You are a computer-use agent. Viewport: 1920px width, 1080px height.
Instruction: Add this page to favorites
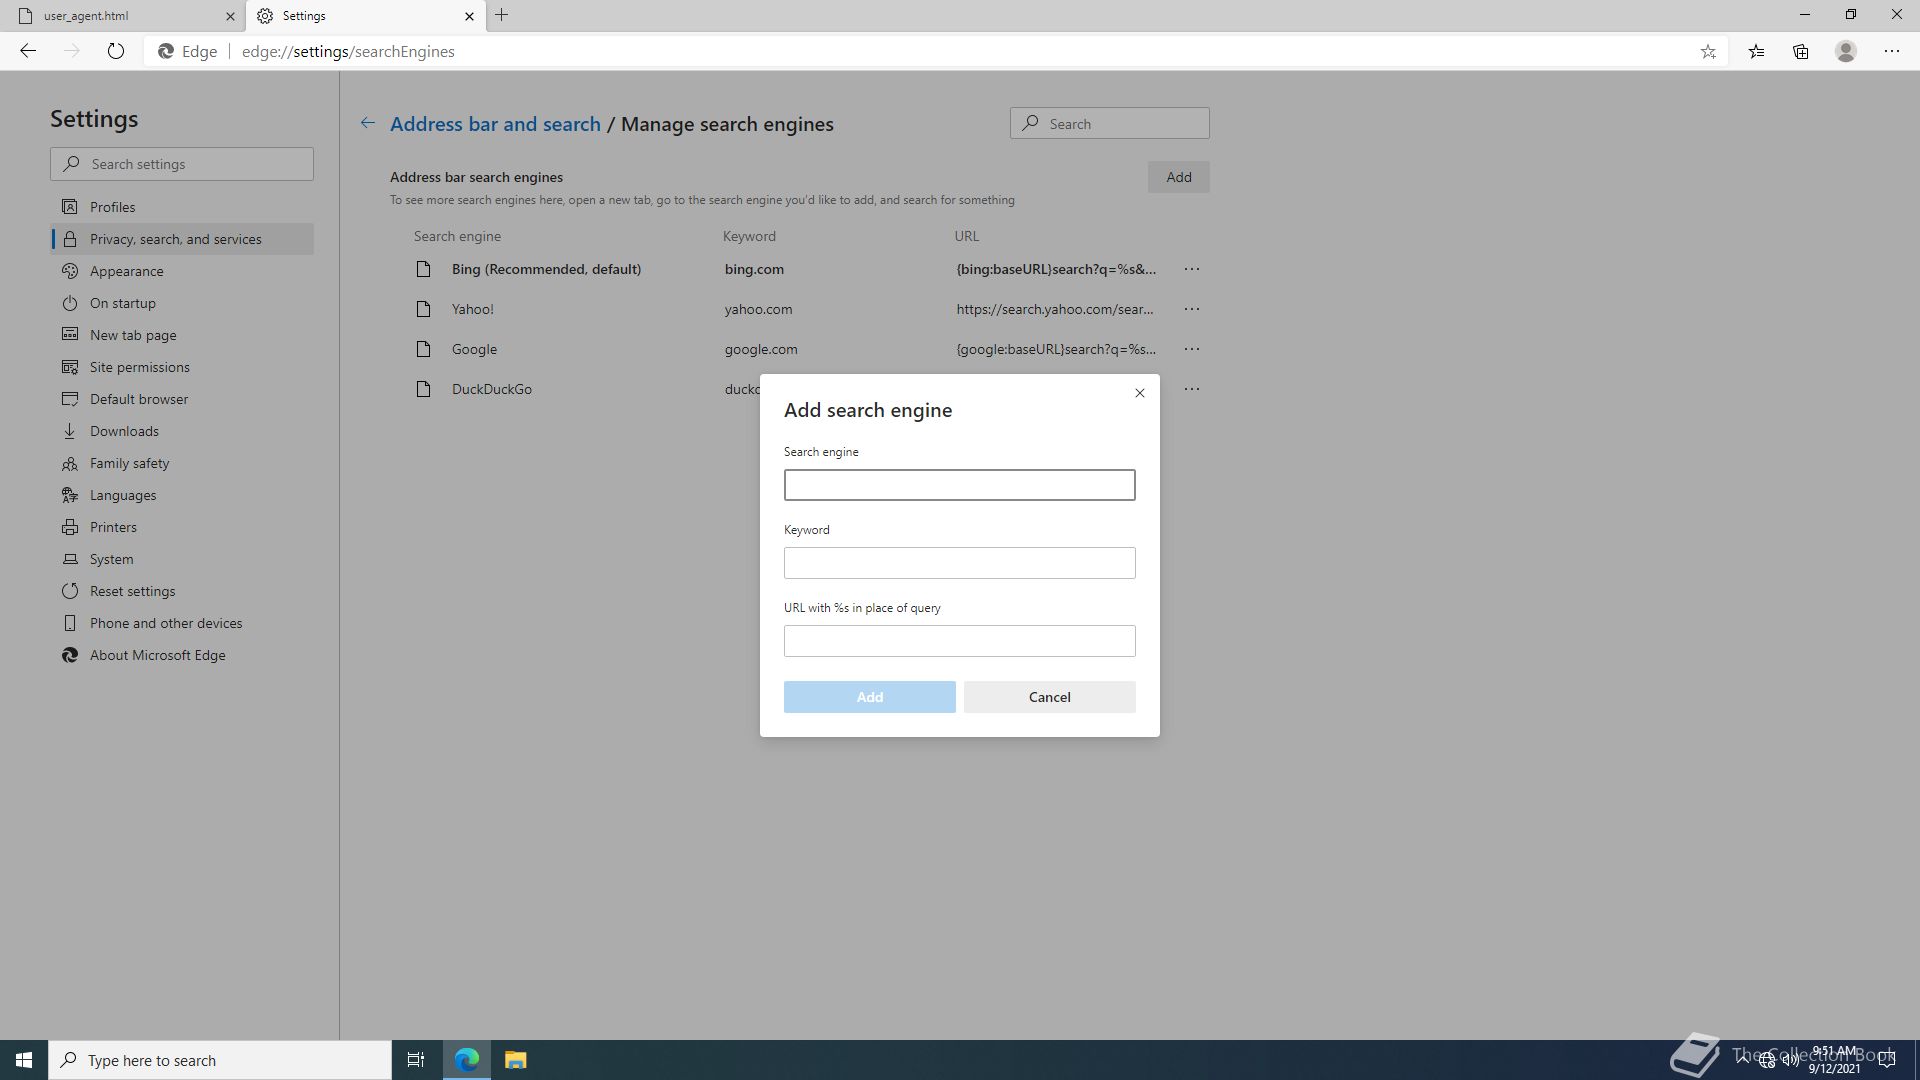(x=1708, y=51)
